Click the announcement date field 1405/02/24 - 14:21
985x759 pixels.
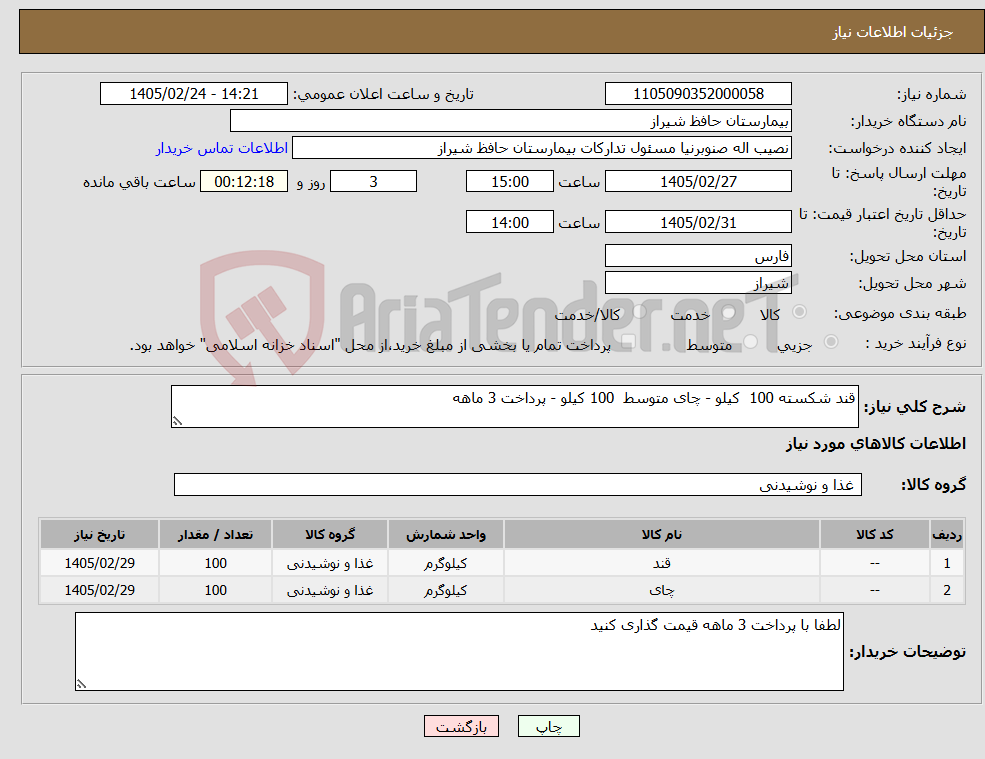tap(193, 94)
